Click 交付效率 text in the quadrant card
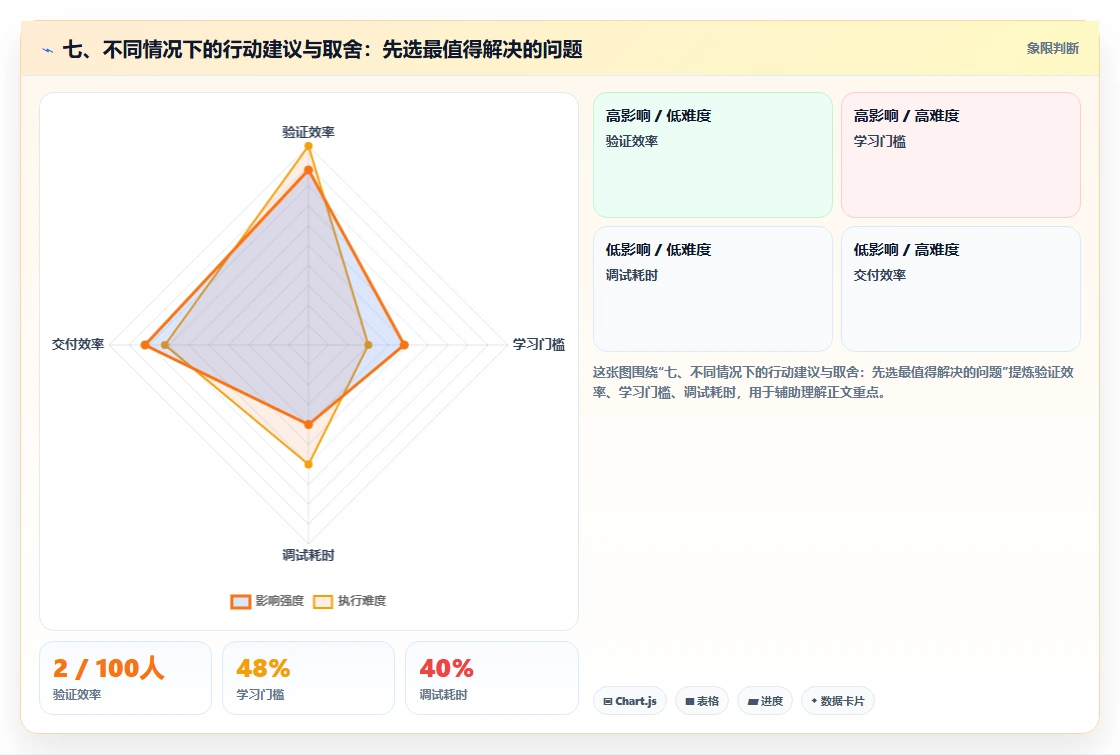The height and width of the screenshot is (755, 1120). [879, 275]
